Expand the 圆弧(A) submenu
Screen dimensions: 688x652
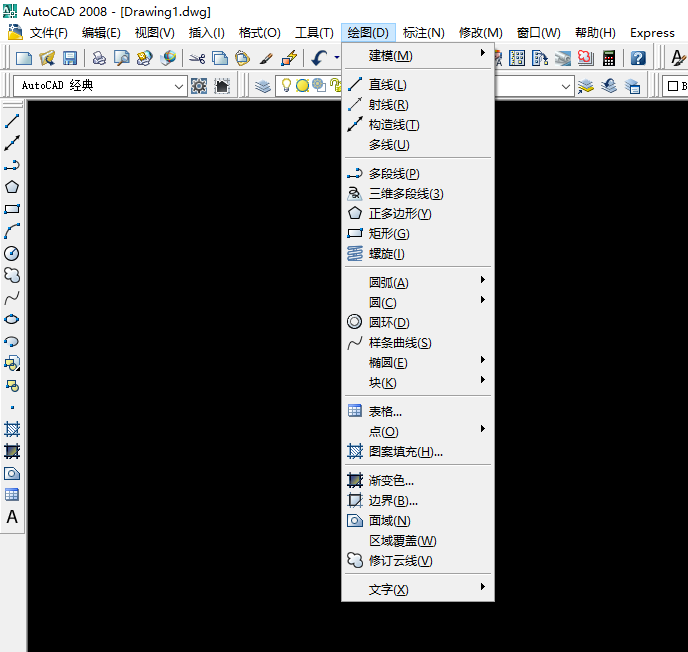pyautogui.click(x=418, y=283)
